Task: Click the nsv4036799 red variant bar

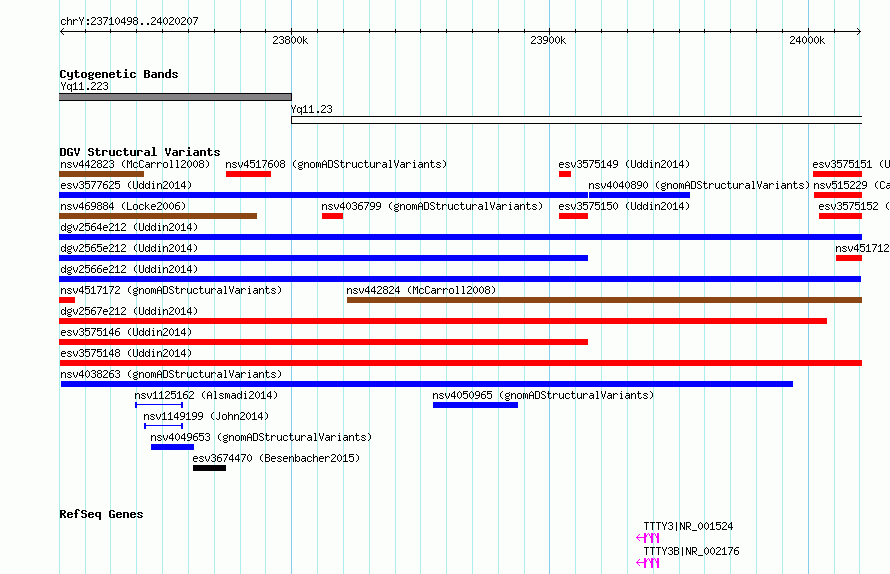Action: click(332, 216)
